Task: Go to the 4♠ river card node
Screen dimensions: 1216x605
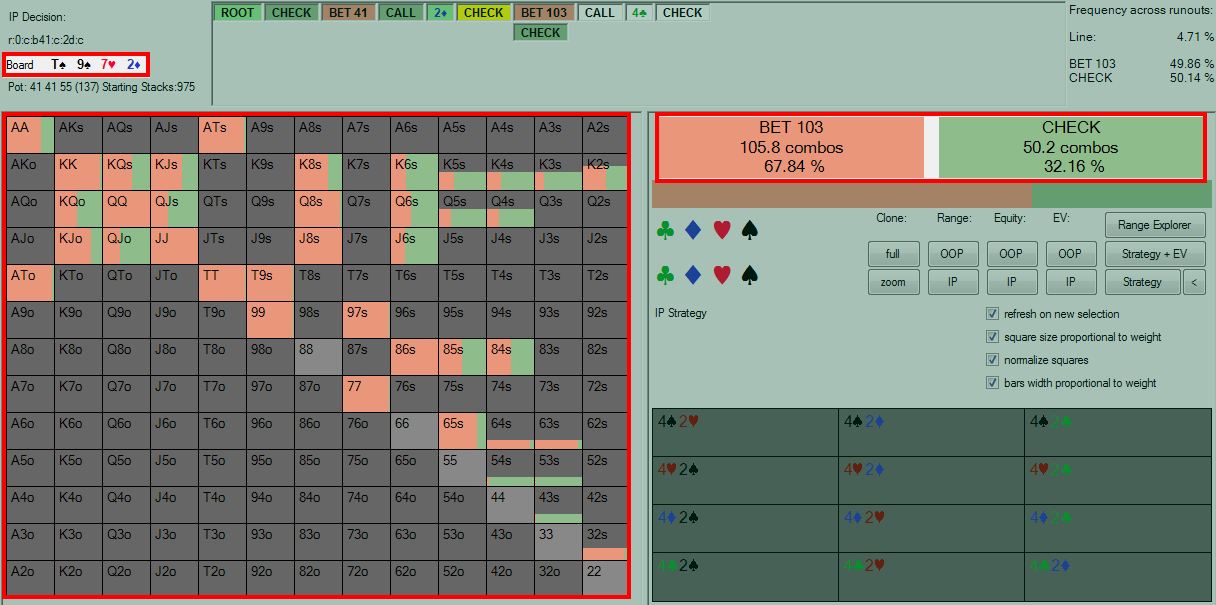Action: tap(640, 13)
